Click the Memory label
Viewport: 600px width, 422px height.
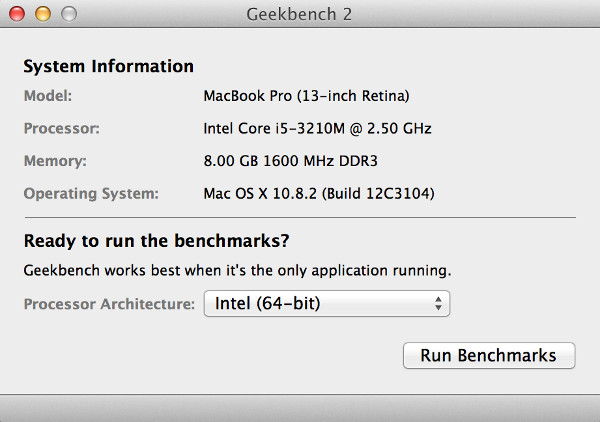(56, 161)
